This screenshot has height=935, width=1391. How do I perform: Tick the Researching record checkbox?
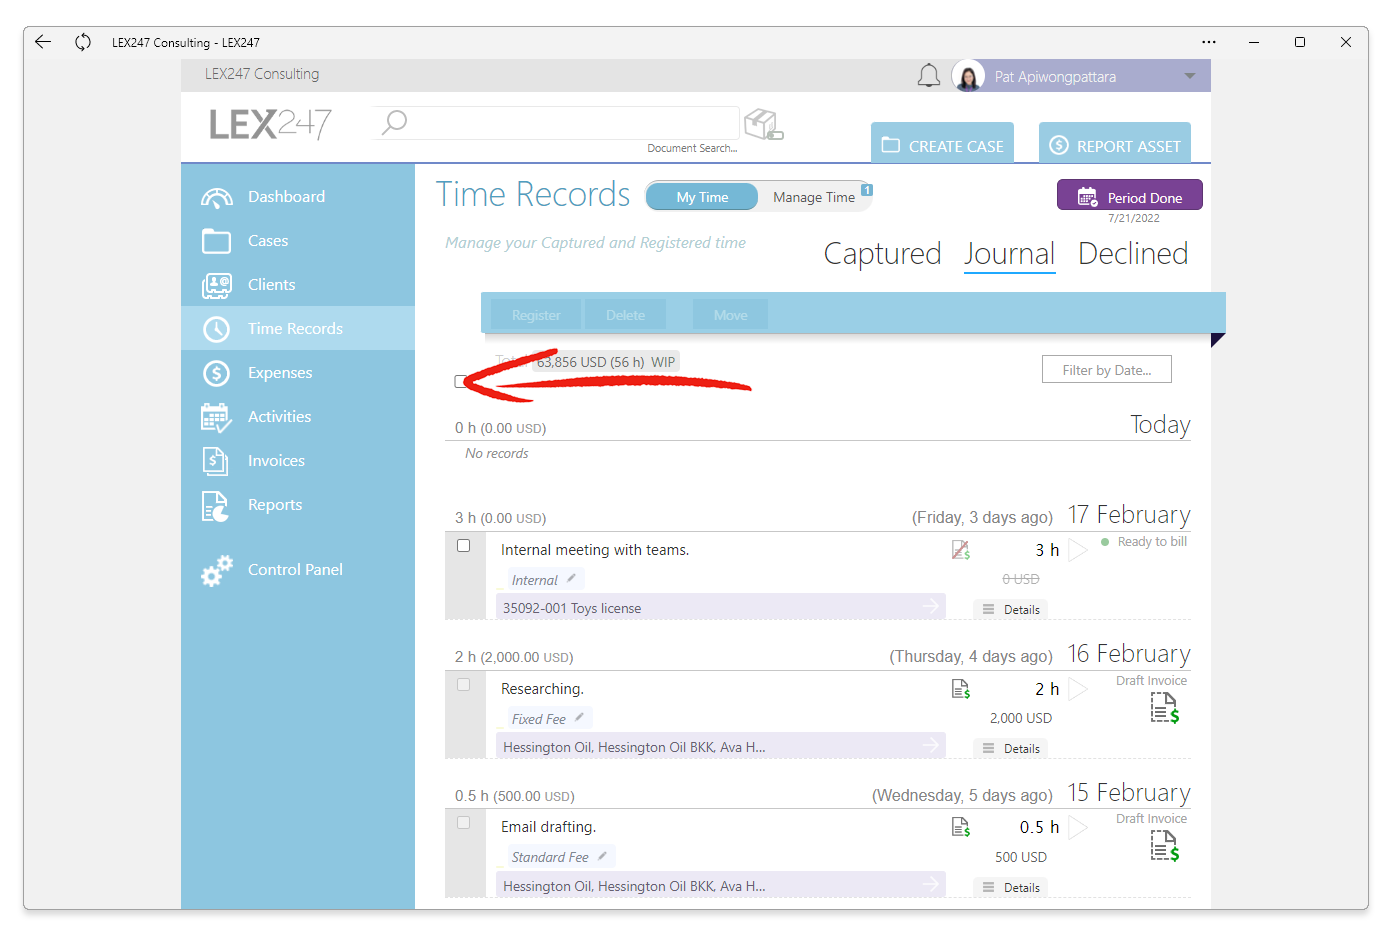point(464,685)
